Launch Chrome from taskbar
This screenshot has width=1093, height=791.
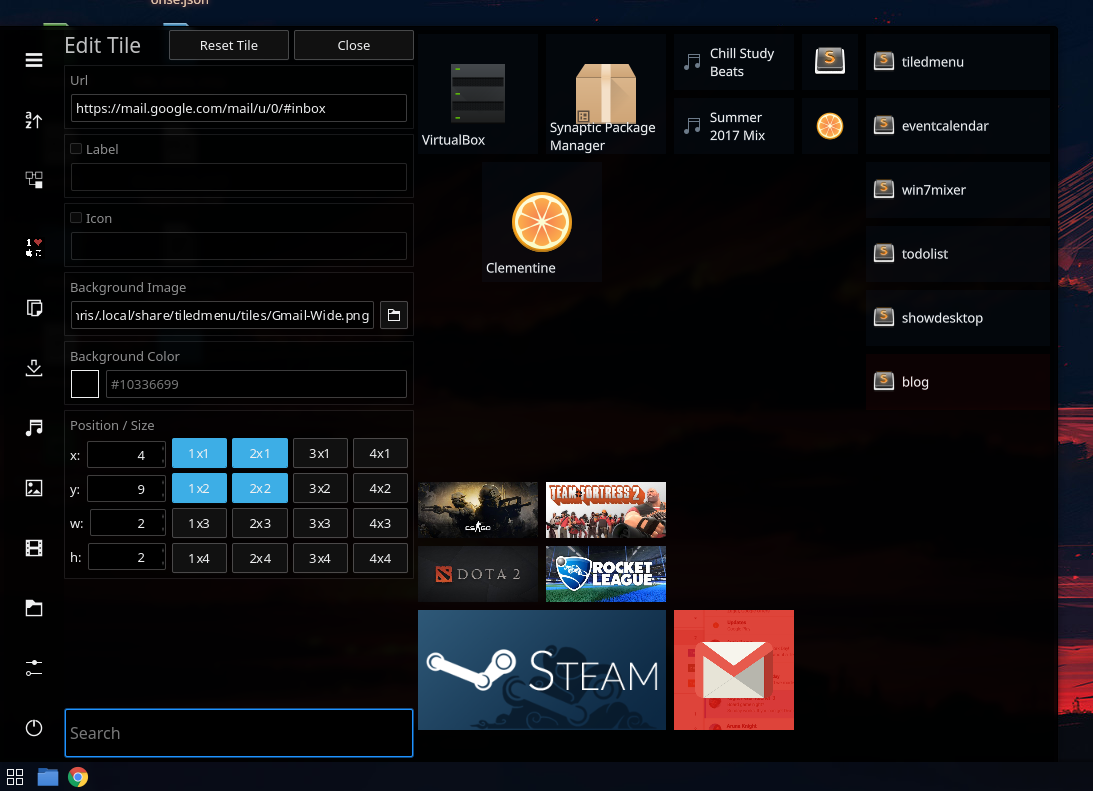78,777
